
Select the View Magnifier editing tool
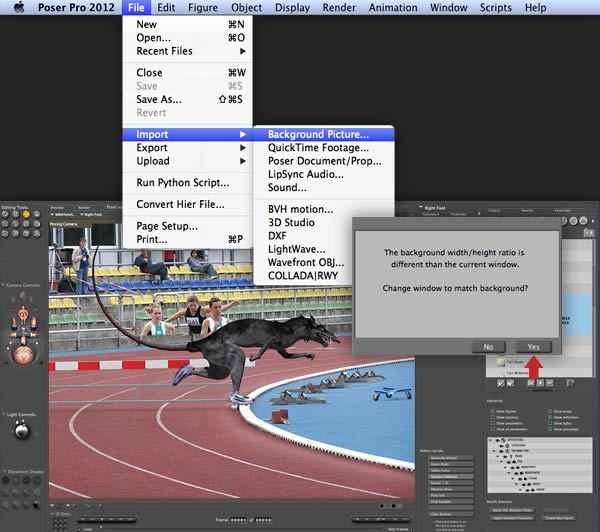click(x=16, y=233)
